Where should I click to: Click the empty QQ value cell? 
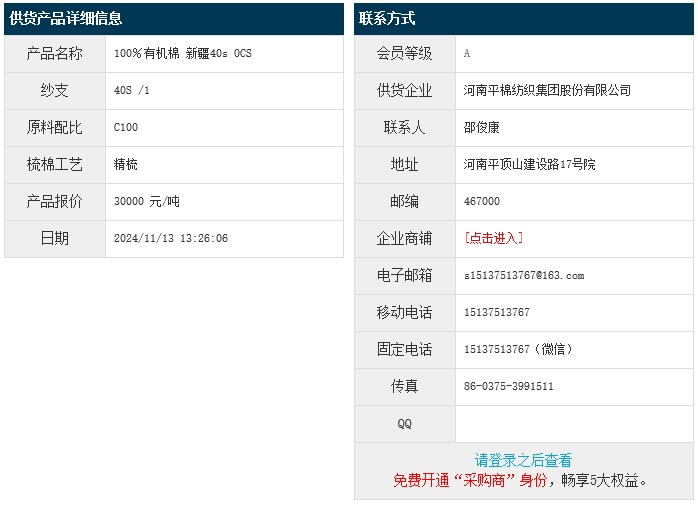click(x=573, y=423)
